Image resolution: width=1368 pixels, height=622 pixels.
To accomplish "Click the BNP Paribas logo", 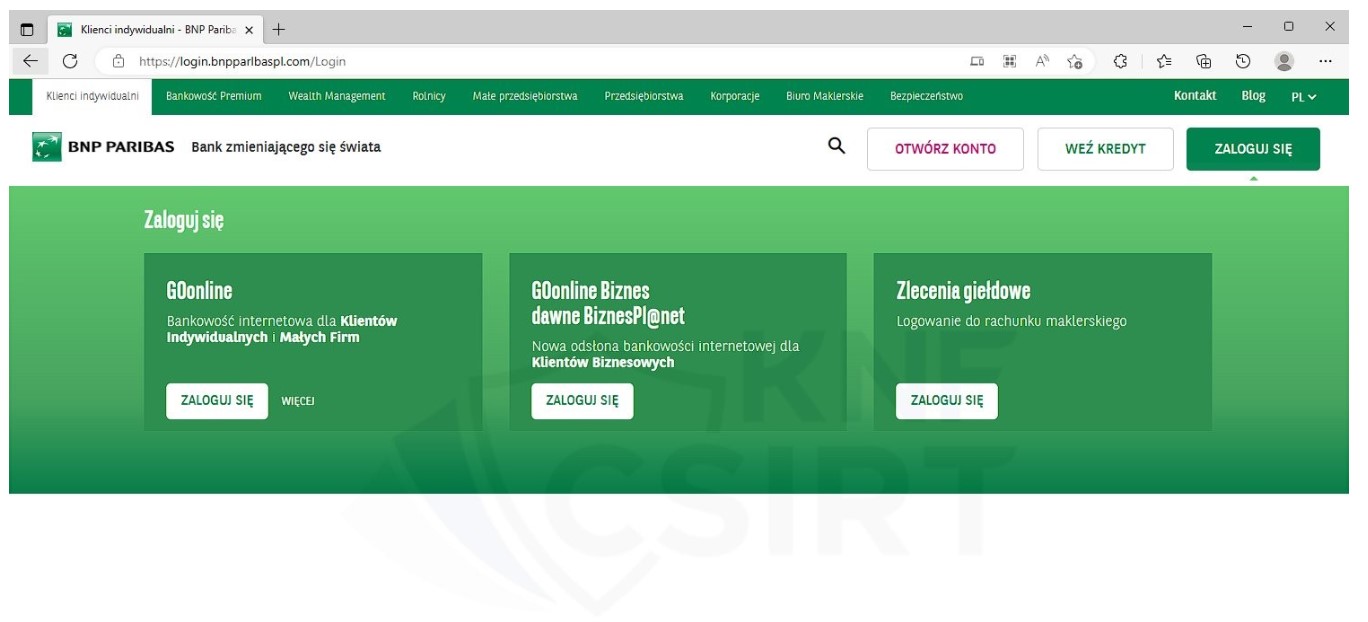I will (x=103, y=147).
